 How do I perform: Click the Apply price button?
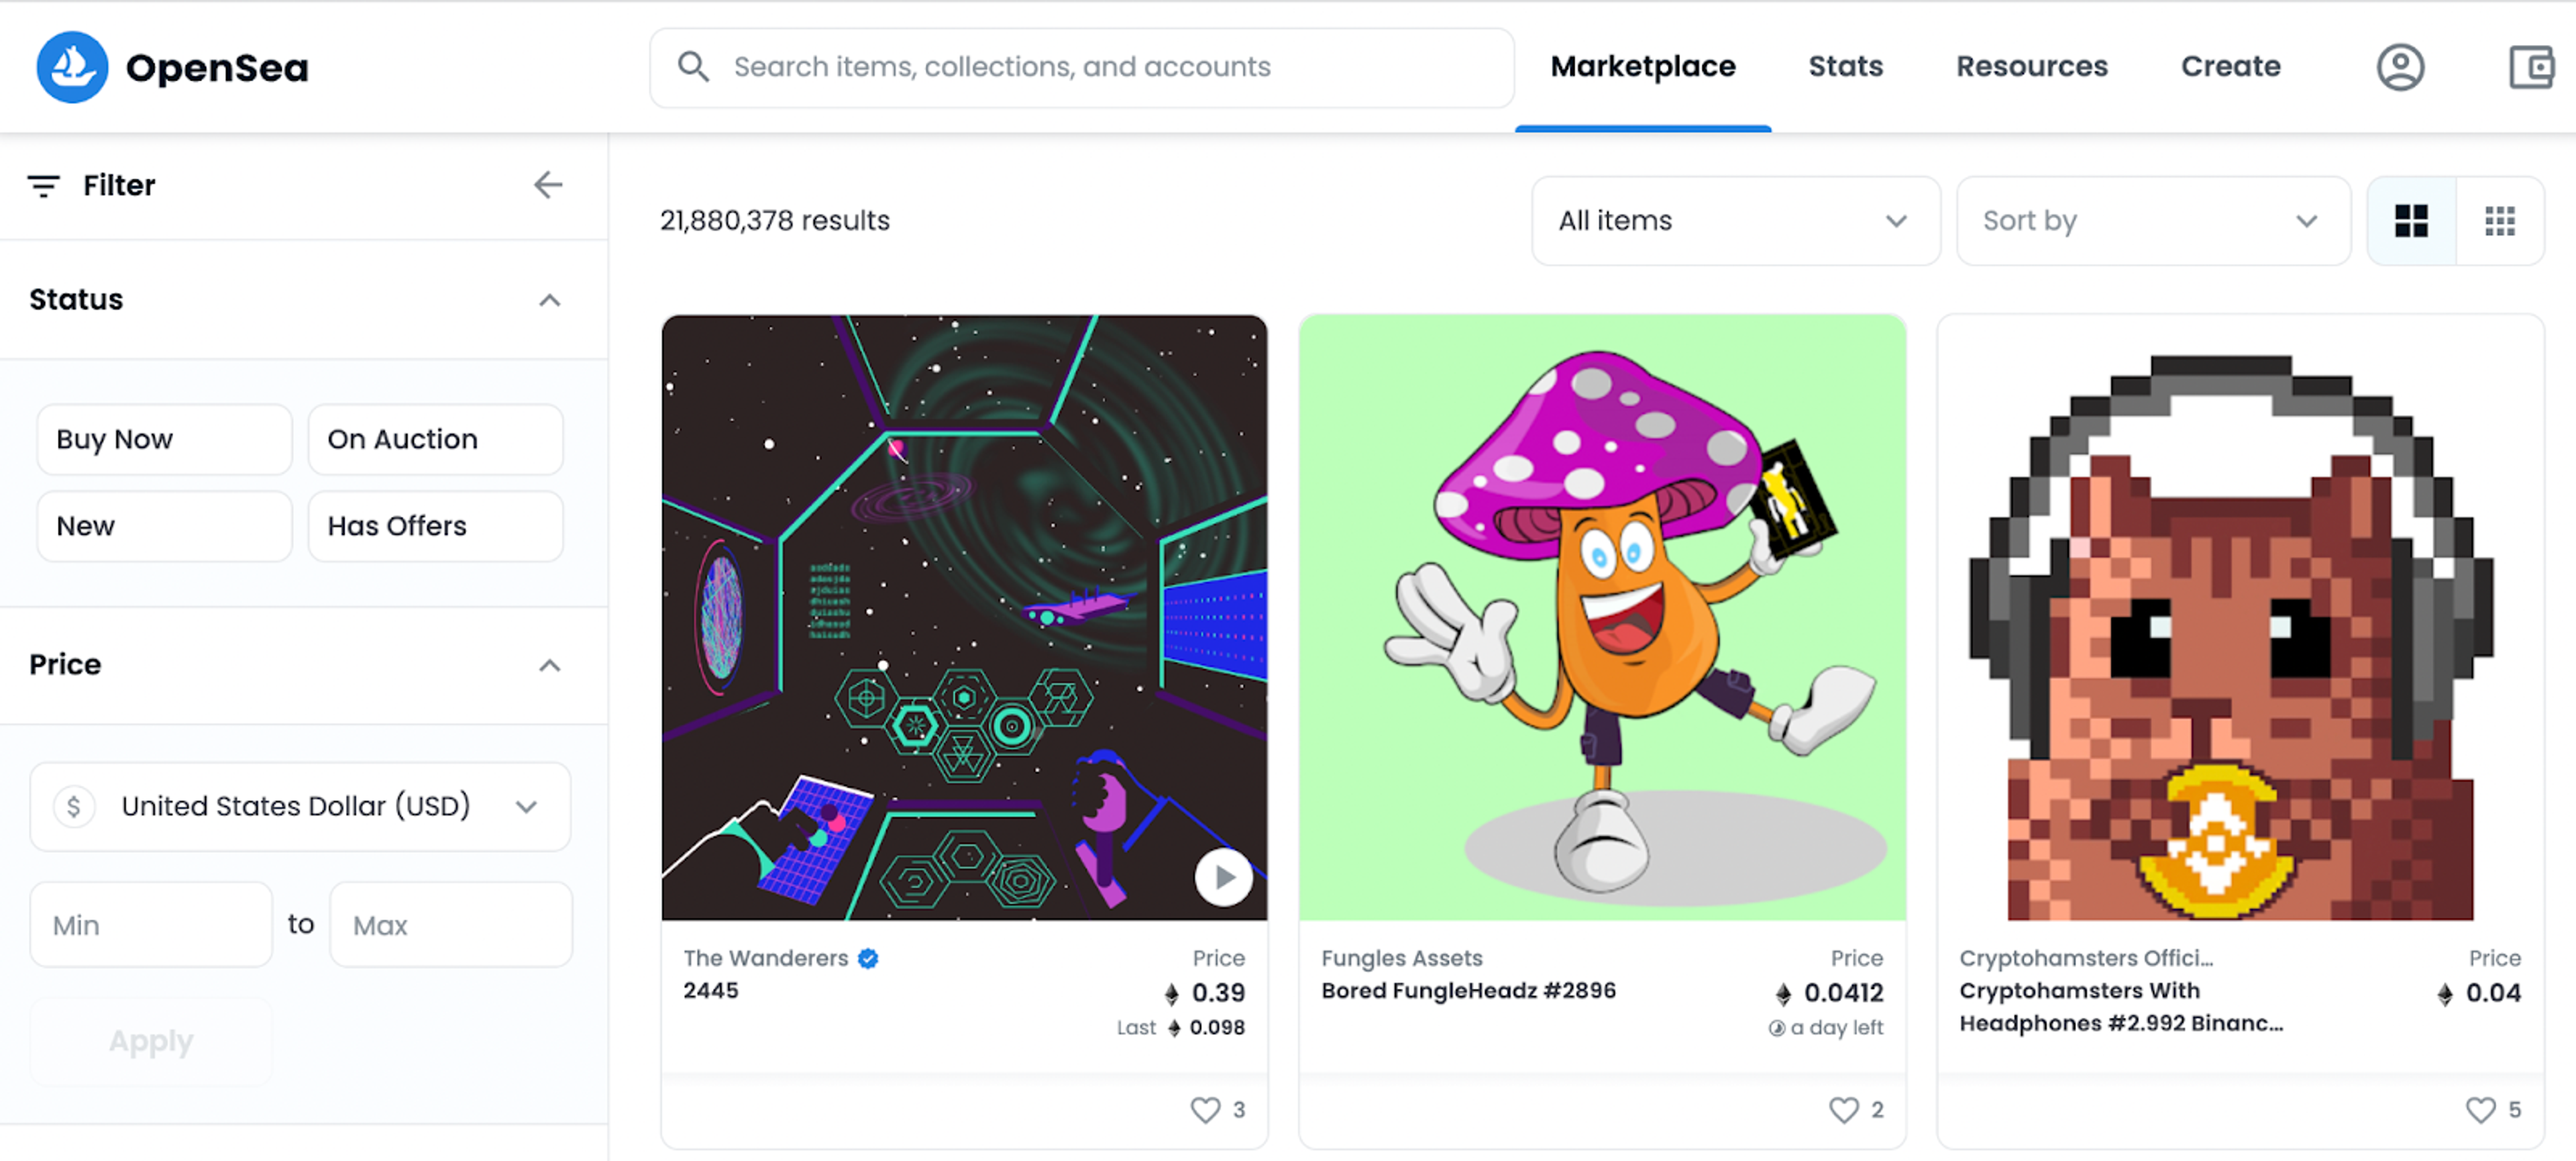tap(151, 1041)
